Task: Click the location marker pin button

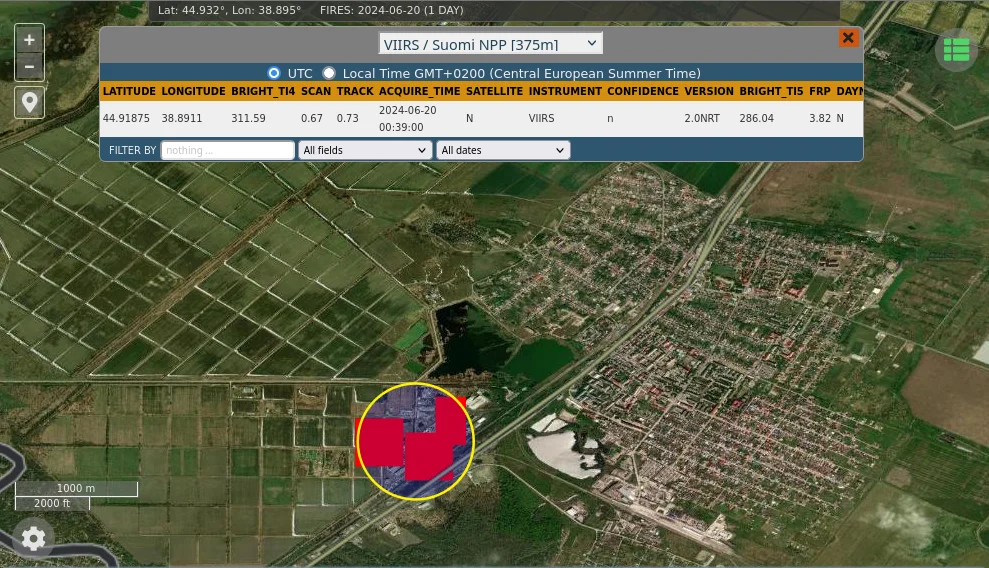Action: 29,102
